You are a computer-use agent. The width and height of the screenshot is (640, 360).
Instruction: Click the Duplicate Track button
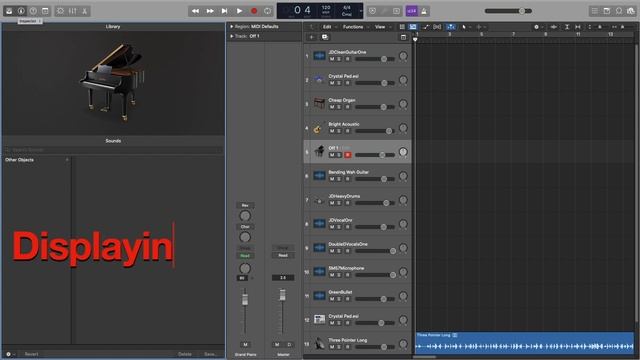tap(325, 37)
